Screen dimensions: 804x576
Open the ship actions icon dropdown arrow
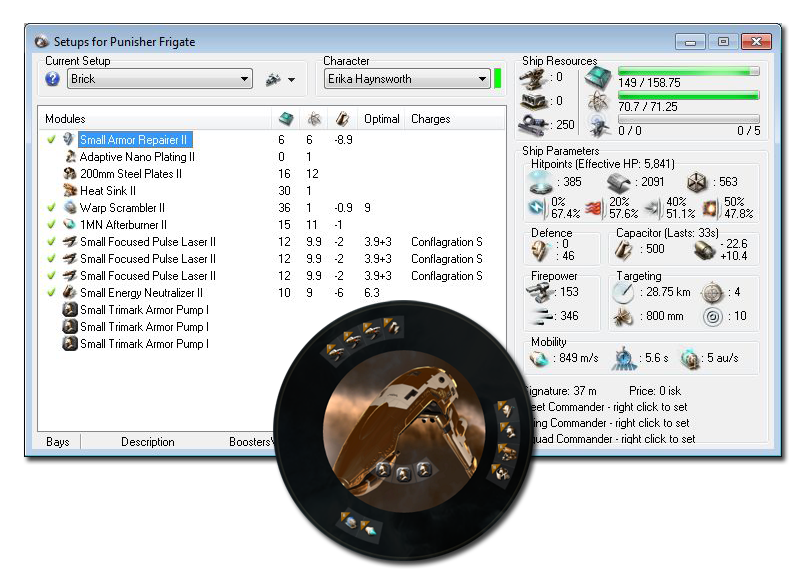pos(291,80)
